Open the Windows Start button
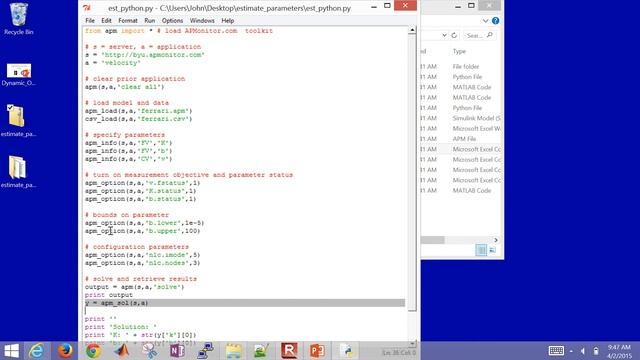Image resolution: width=640 pixels, height=360 pixels. point(11,351)
